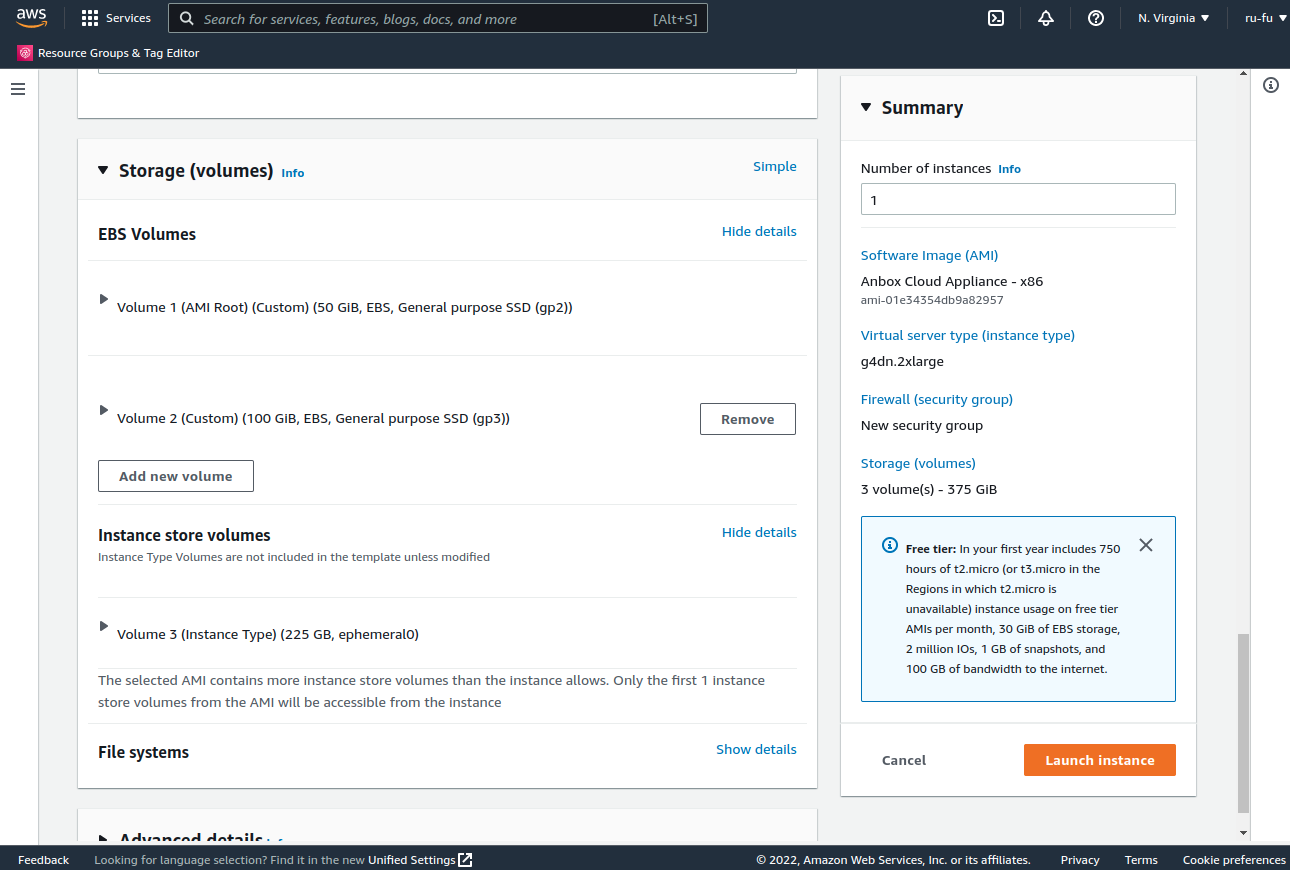Screen dimensions: 1290x870
Task: Click the ami-01e34354db9a82957 text
Action: [x=932, y=300]
